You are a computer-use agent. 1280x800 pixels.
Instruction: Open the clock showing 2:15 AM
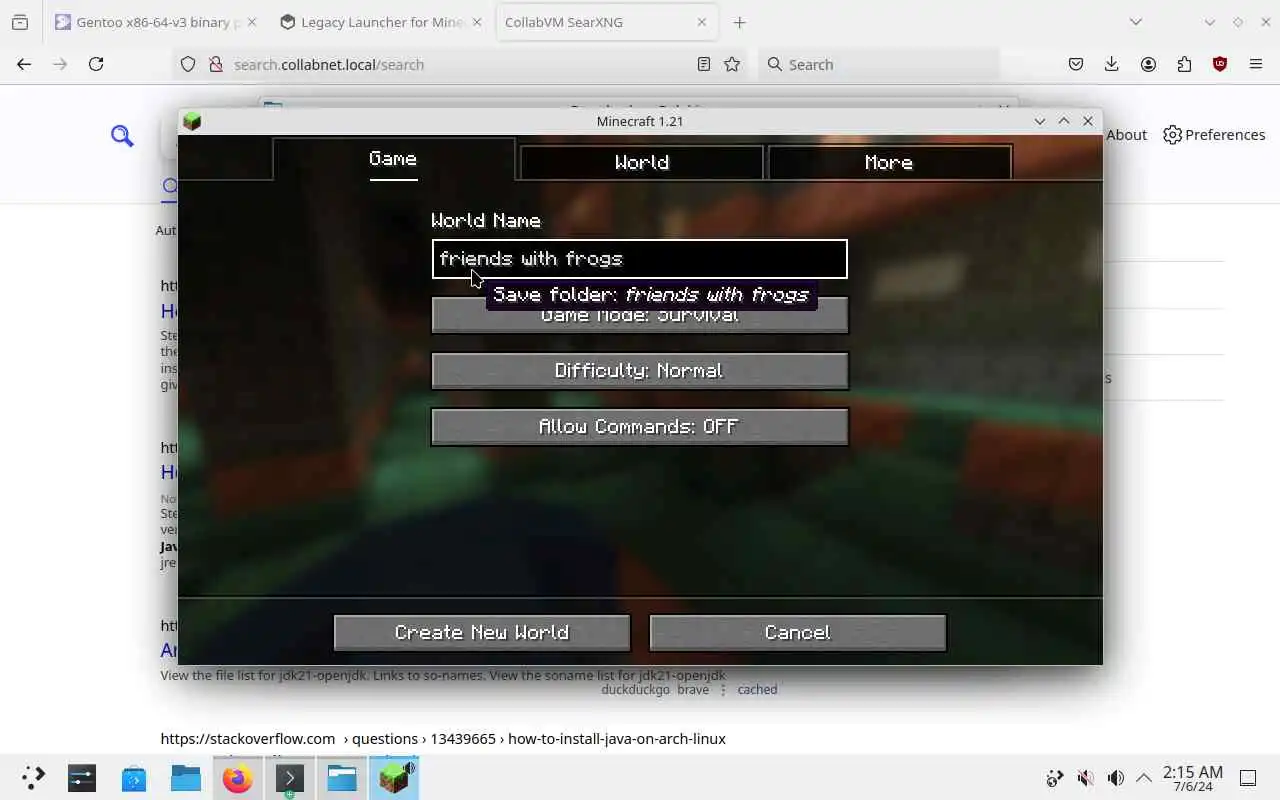[x=1192, y=778]
